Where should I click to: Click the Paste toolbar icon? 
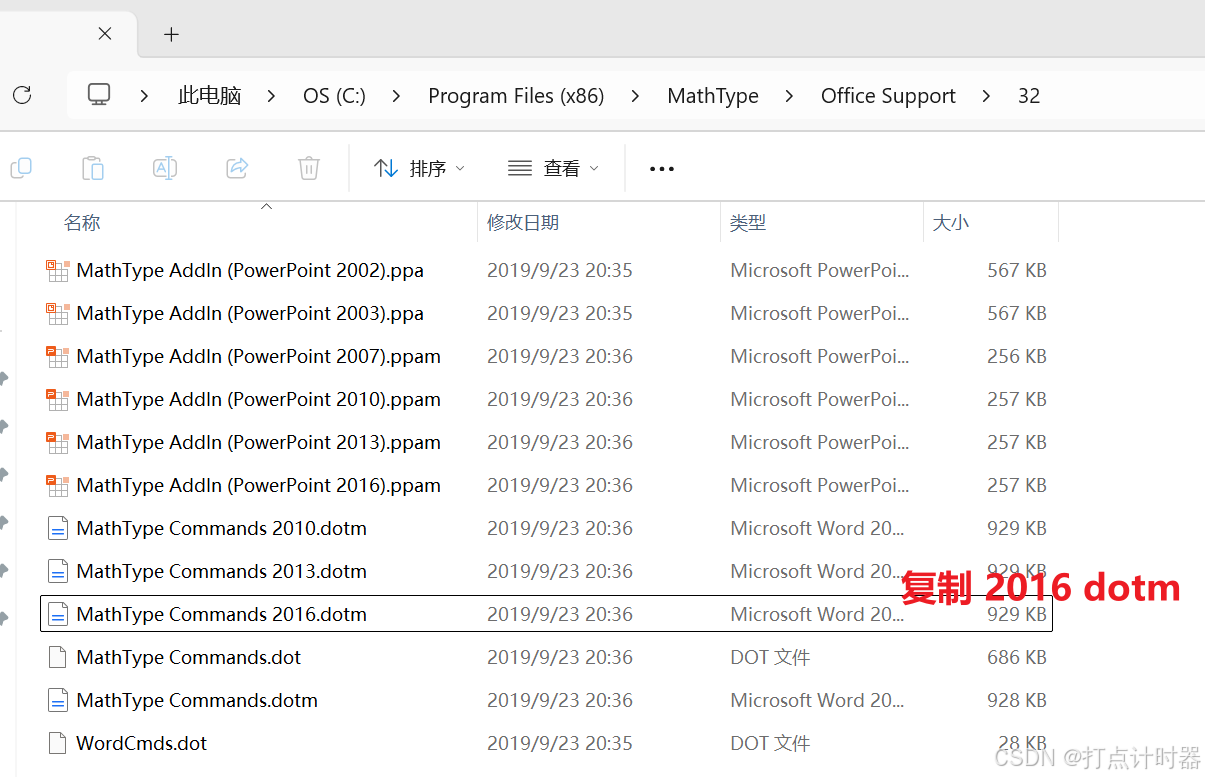[x=93, y=168]
